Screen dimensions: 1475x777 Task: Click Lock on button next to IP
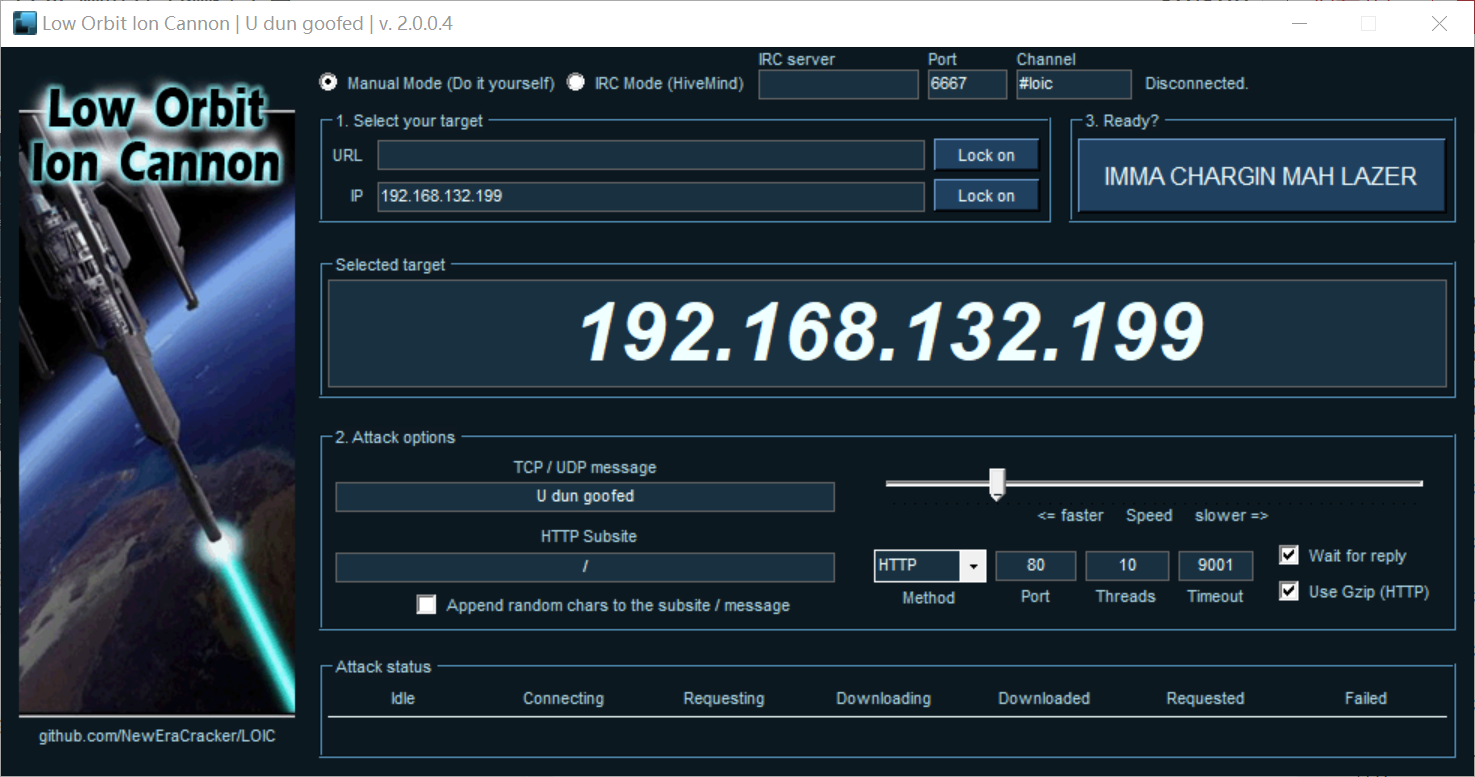pos(986,196)
